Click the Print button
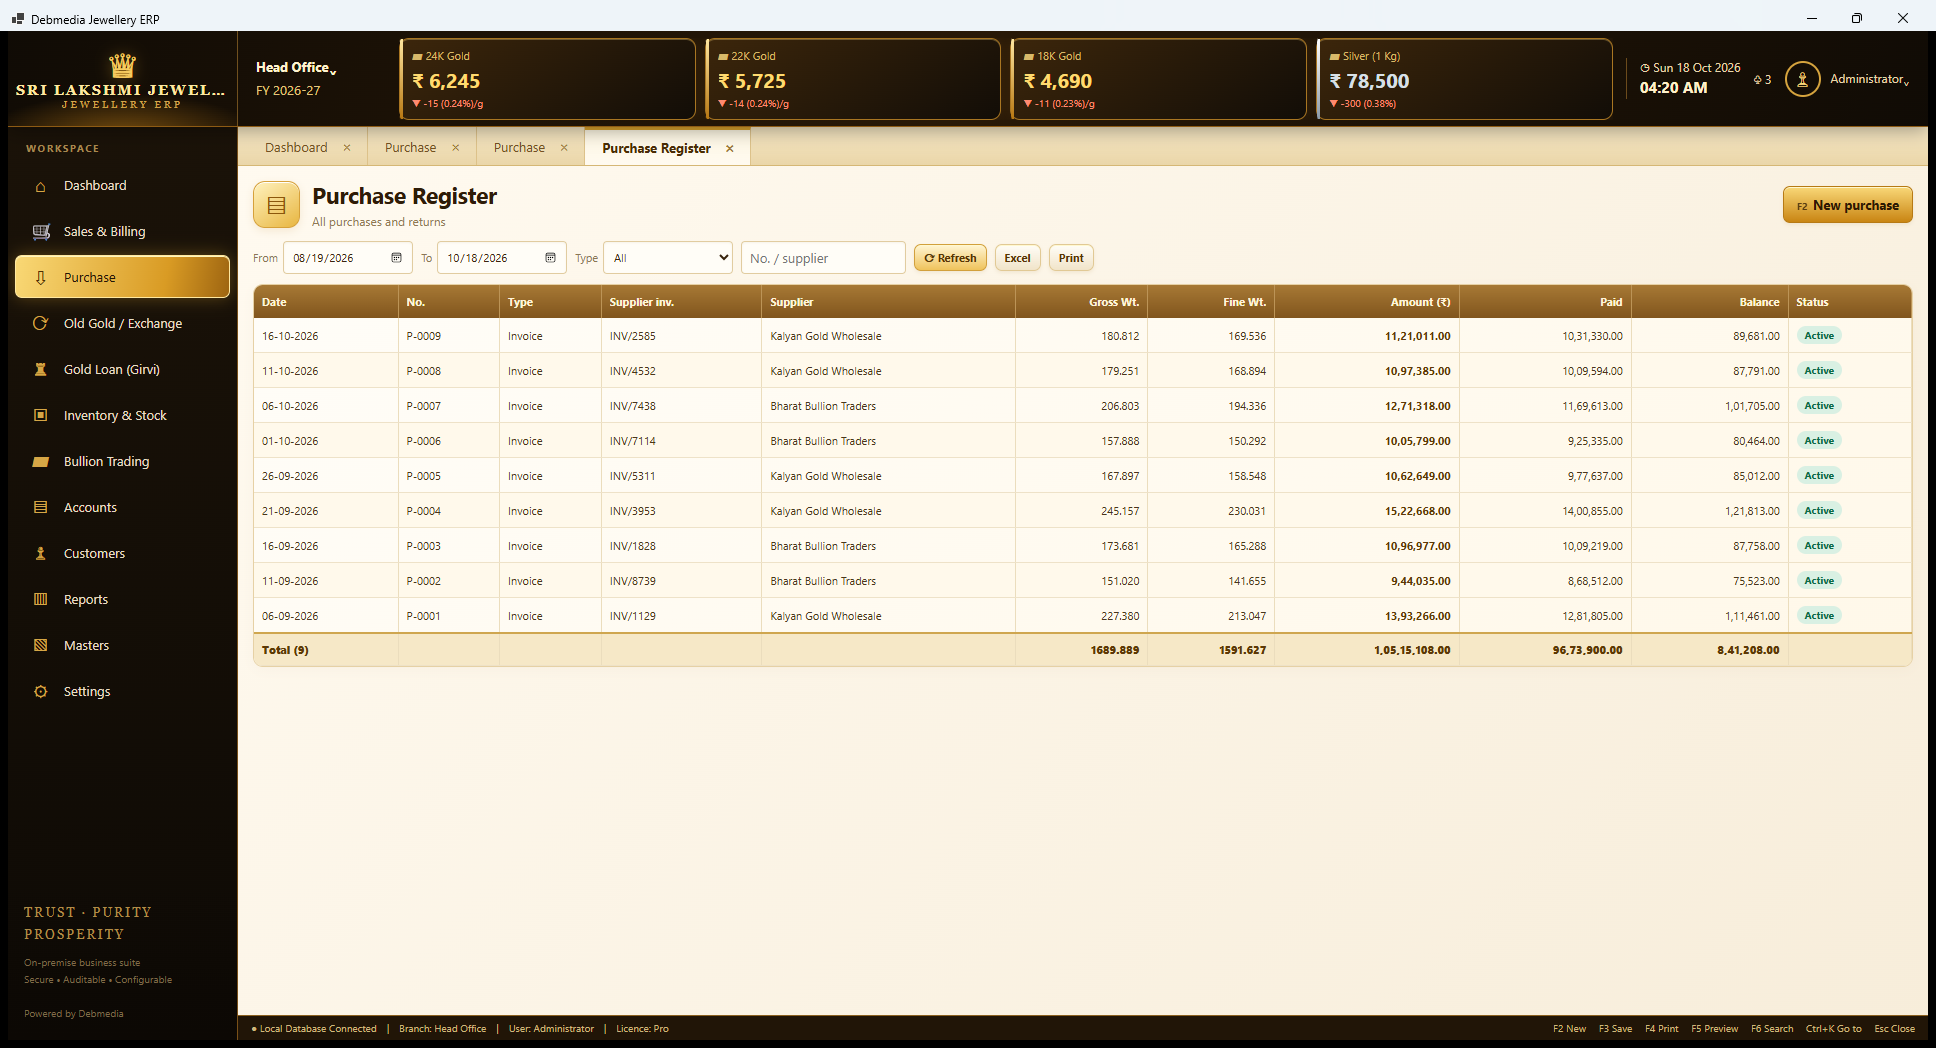The width and height of the screenshot is (1936, 1048). pyautogui.click(x=1071, y=258)
